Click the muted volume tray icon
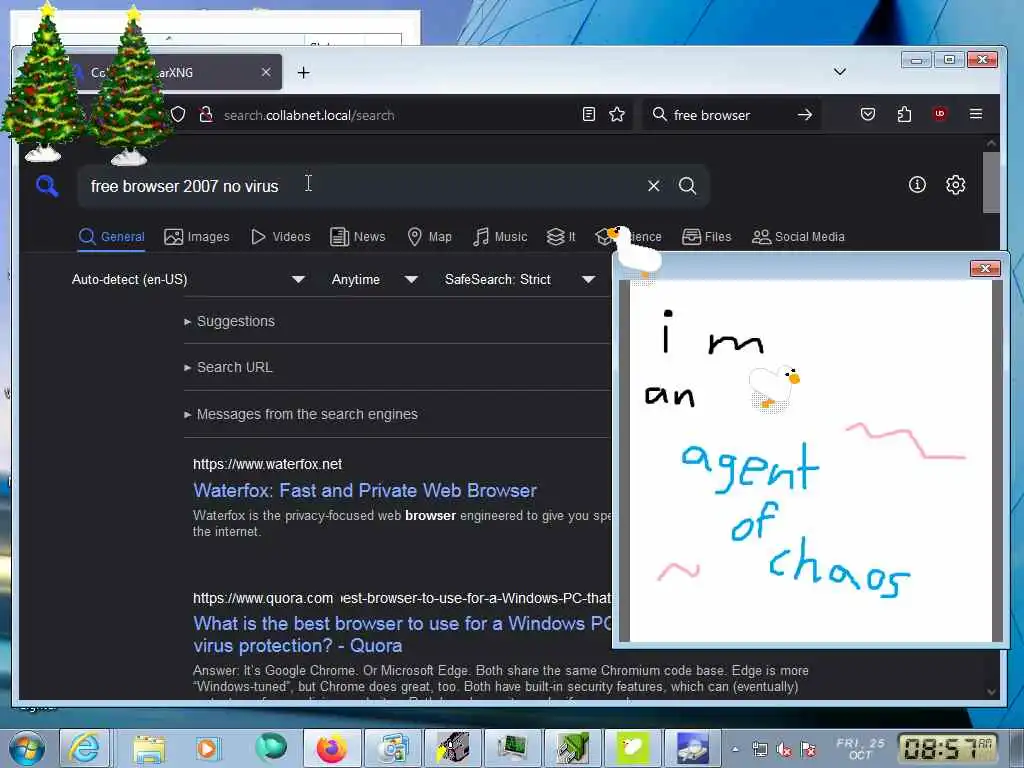The image size is (1024, 768). tap(784, 750)
